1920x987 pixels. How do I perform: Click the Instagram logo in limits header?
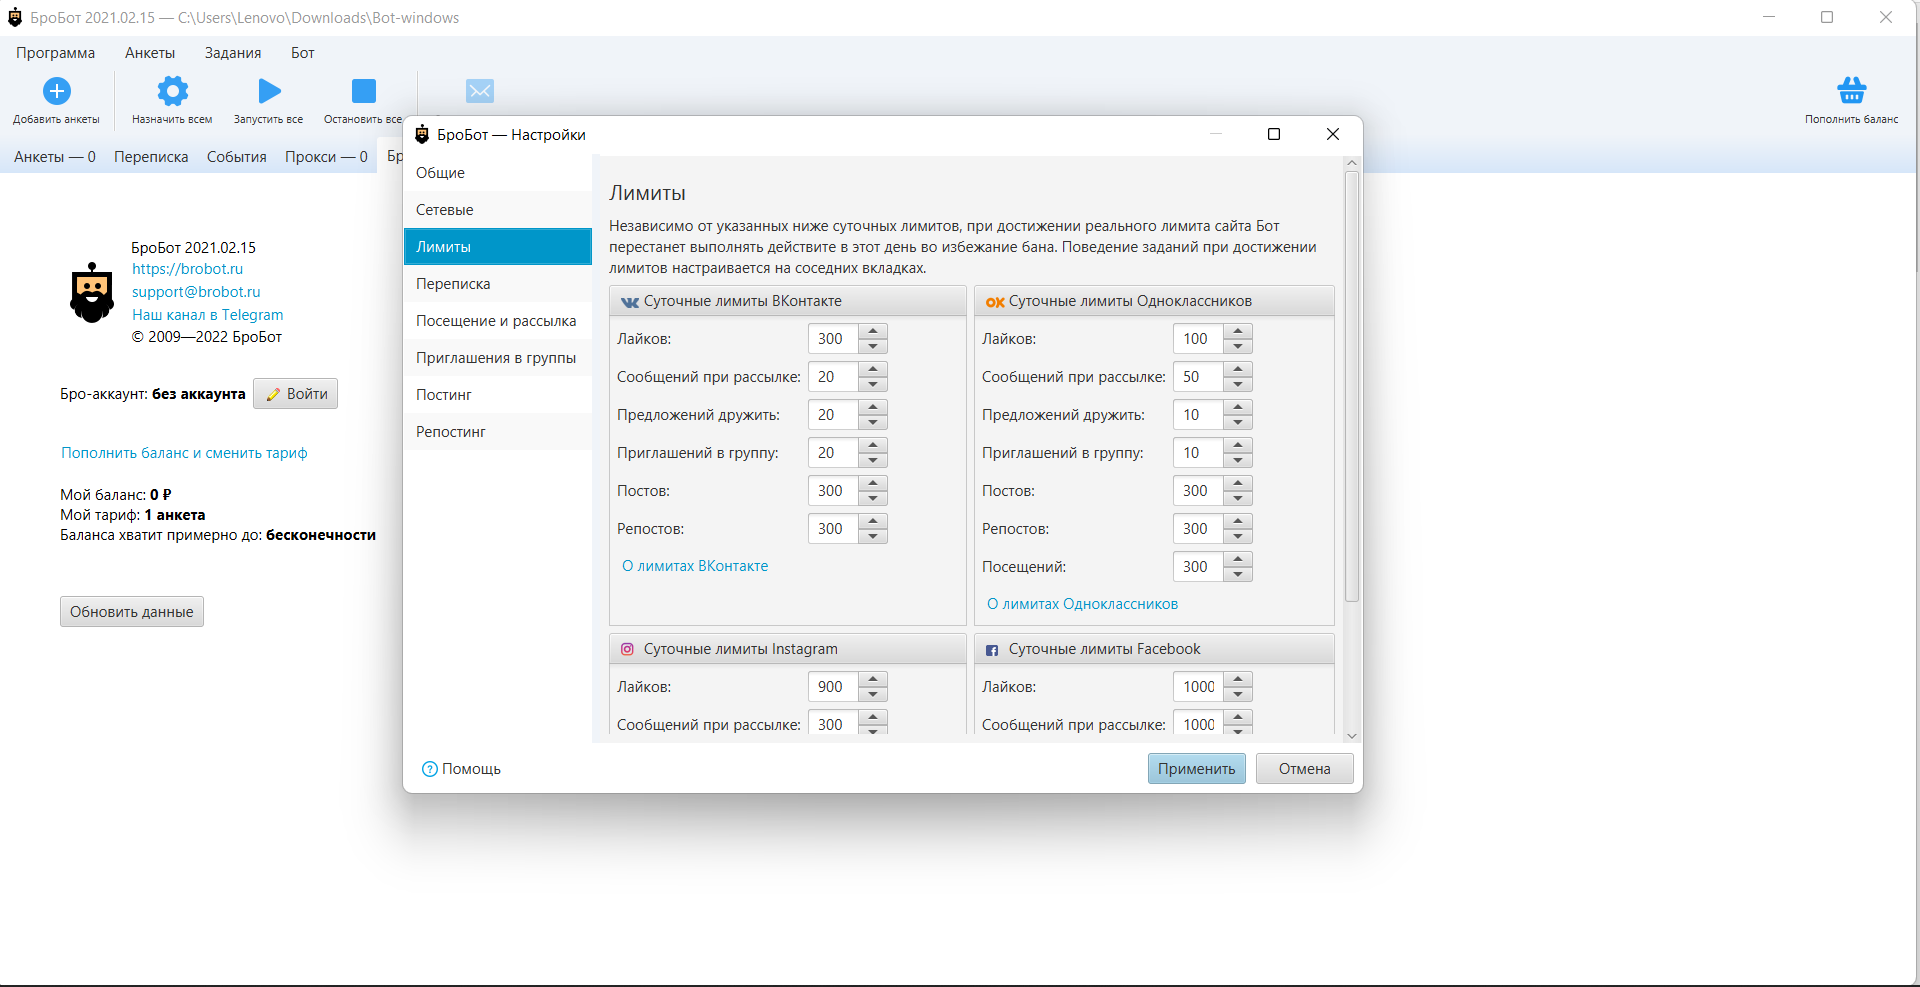[x=627, y=649]
